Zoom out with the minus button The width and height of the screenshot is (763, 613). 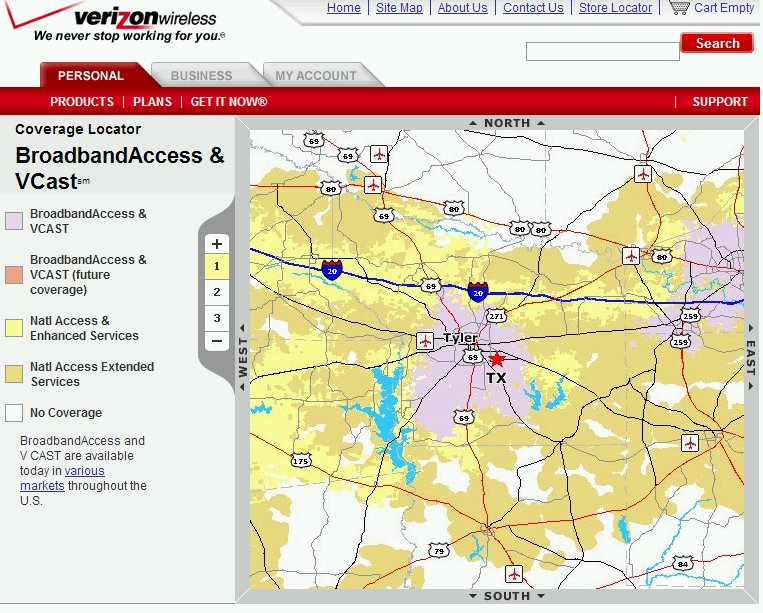tap(217, 341)
